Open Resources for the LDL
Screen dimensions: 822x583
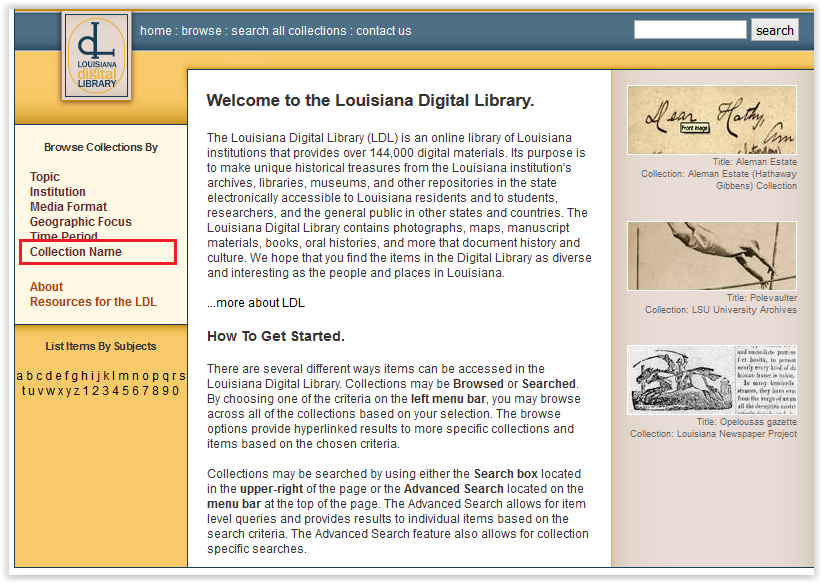pos(93,302)
